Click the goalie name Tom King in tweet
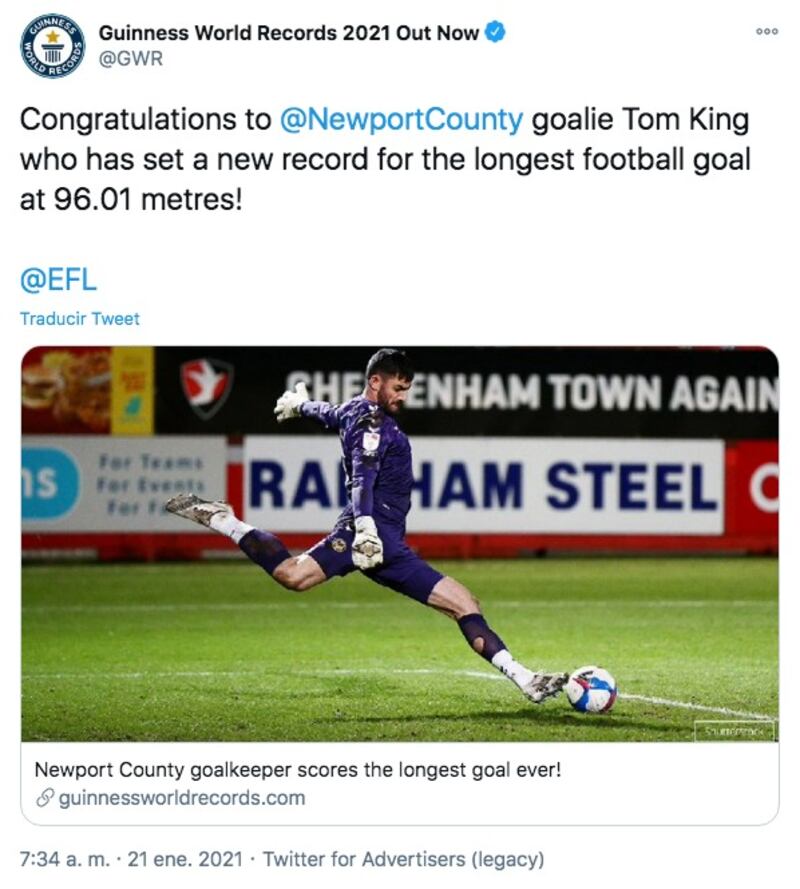 [683, 120]
